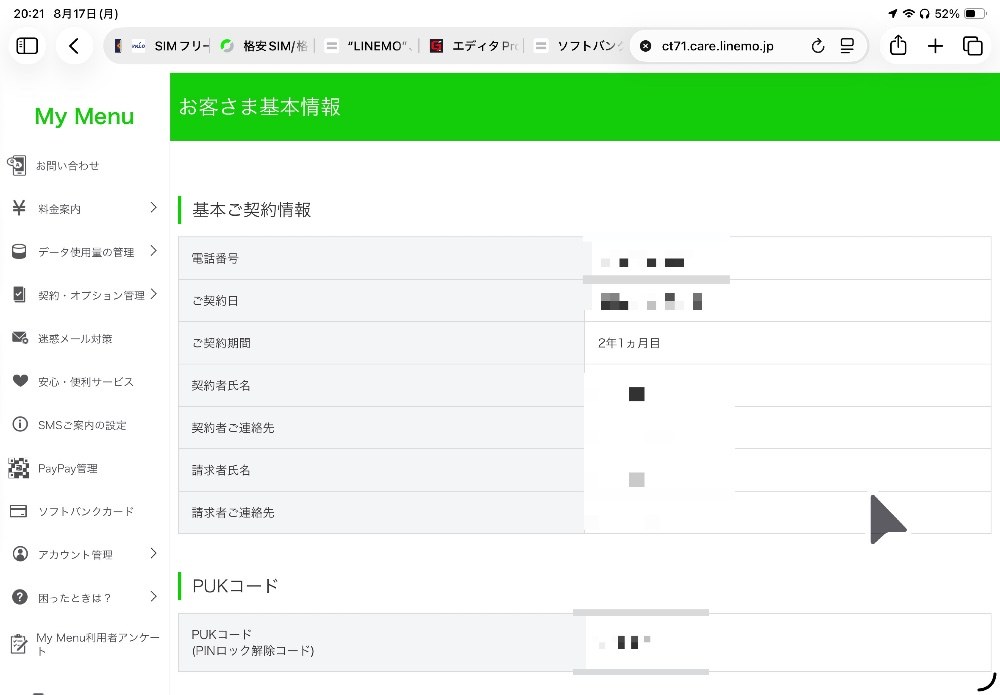Image resolution: width=1000 pixels, height=695 pixels.
Task: Switch to the ソフトバンク tab
Action: (577, 46)
